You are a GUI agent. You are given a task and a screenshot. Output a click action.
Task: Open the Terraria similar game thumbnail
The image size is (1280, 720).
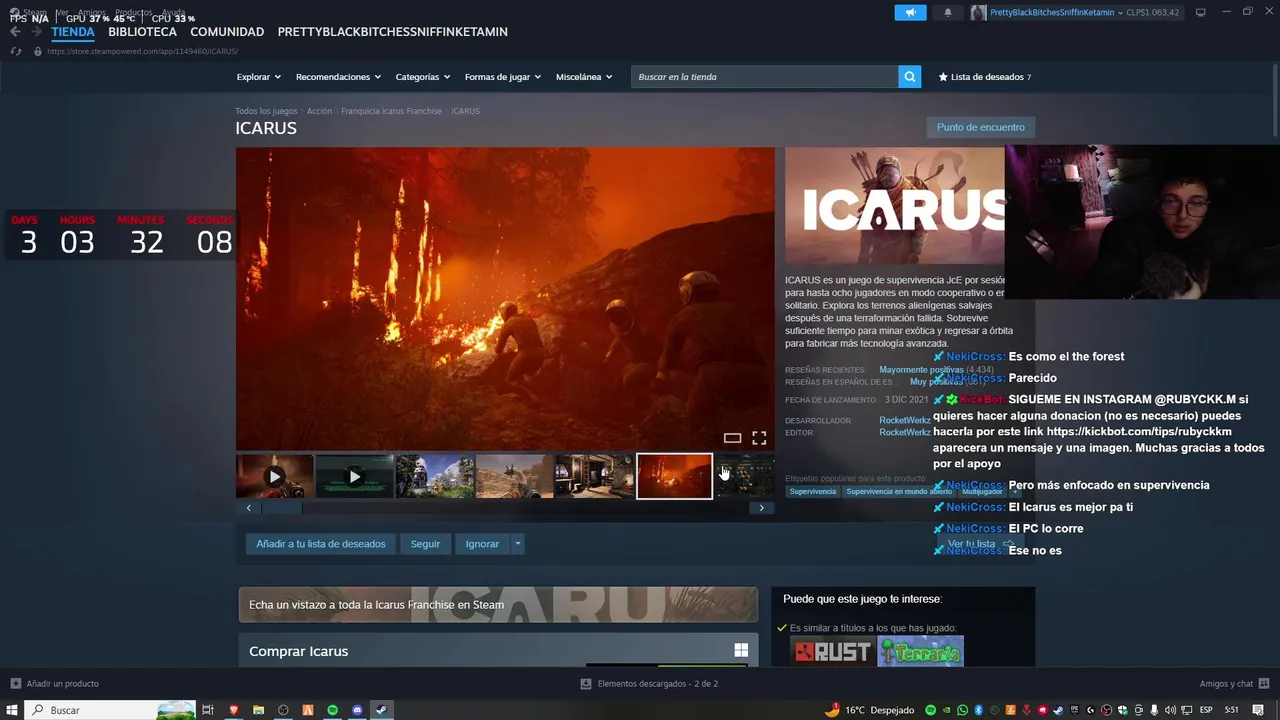(920, 652)
